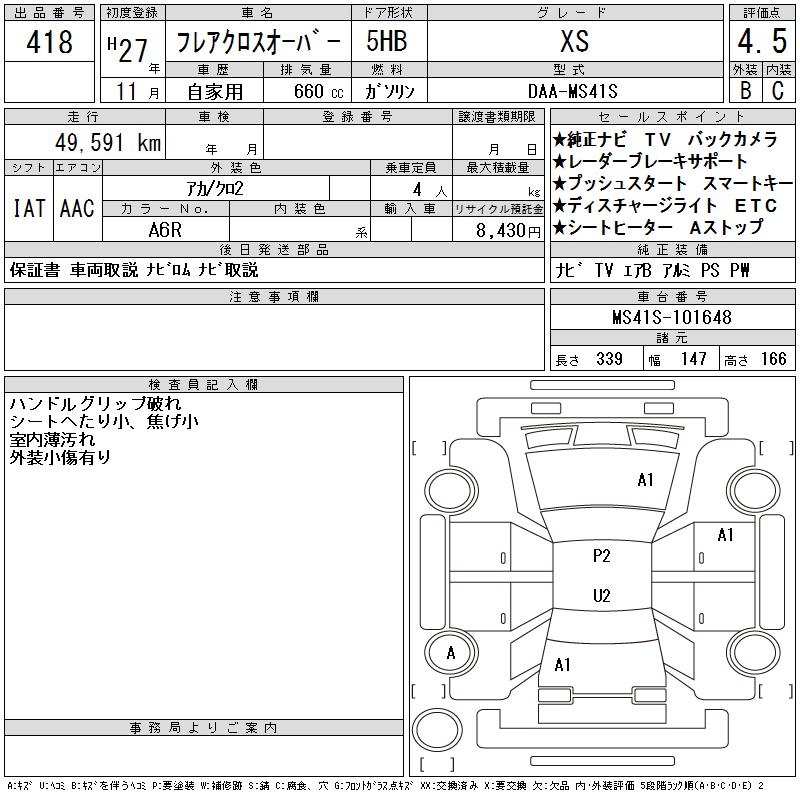Click the displacement value 660 cc

tap(318, 91)
